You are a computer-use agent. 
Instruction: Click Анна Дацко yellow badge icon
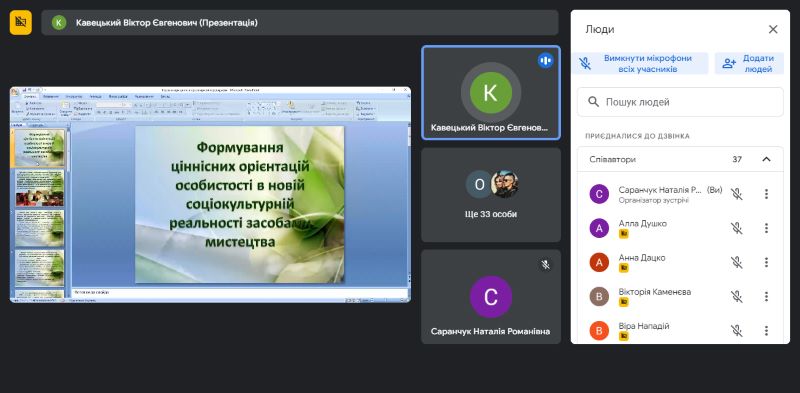(623, 268)
